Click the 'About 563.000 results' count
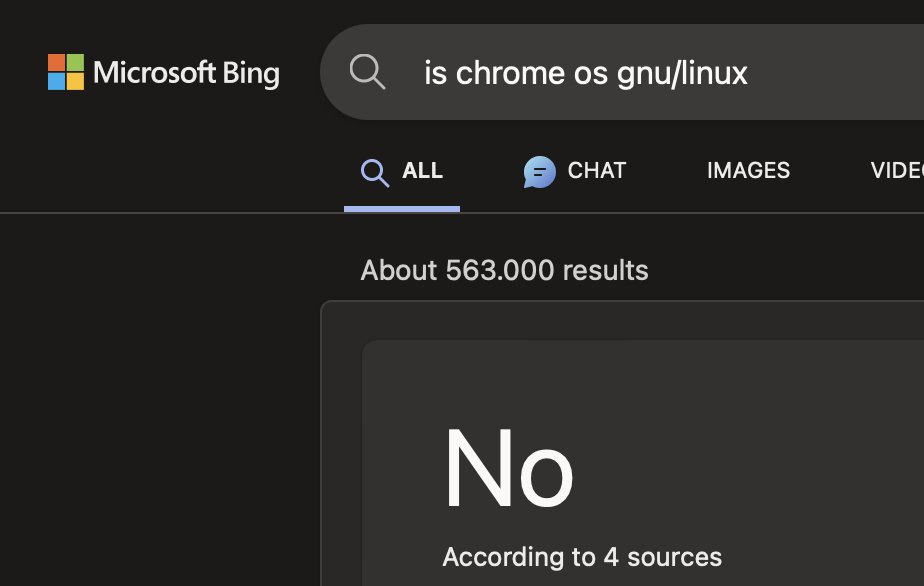924x586 pixels. pyautogui.click(x=504, y=270)
